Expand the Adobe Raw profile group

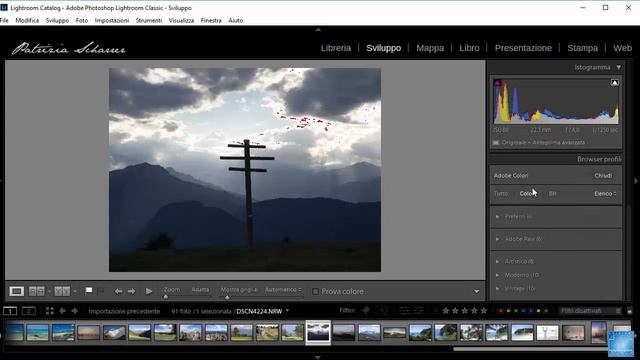498,239
